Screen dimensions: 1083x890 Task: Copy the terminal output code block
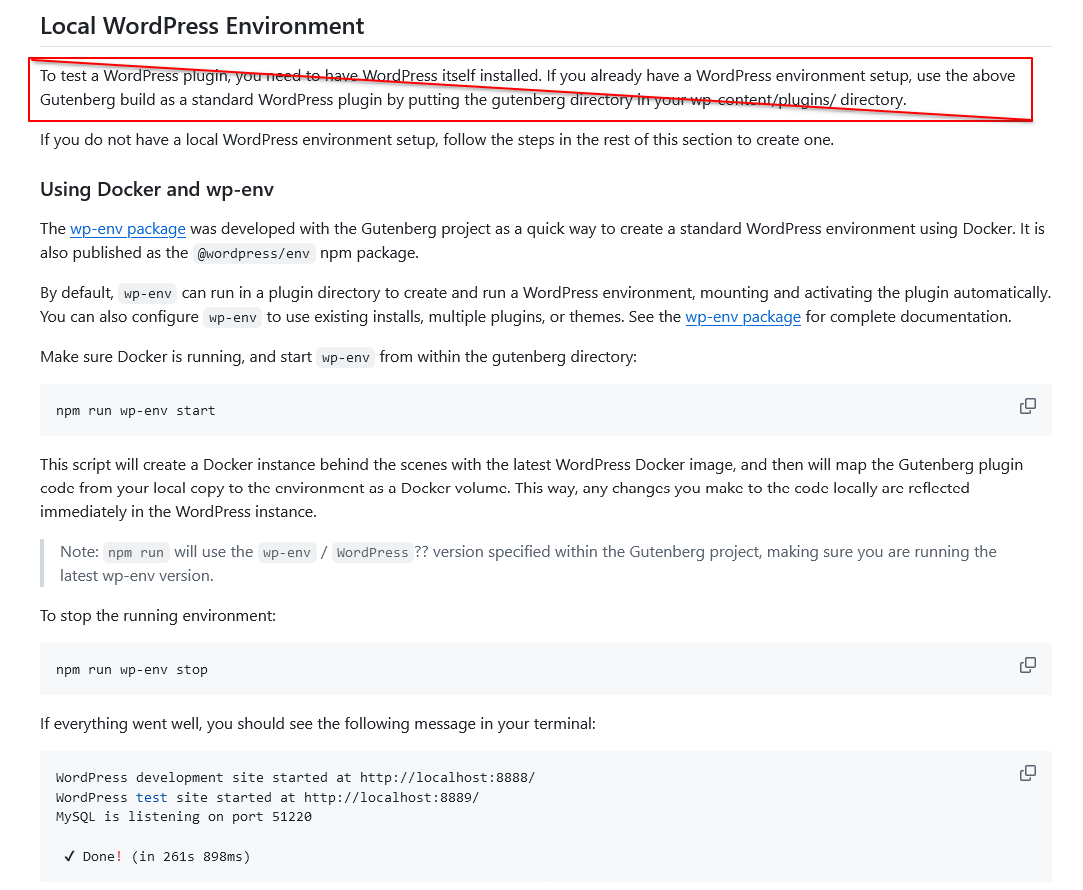click(x=1028, y=773)
